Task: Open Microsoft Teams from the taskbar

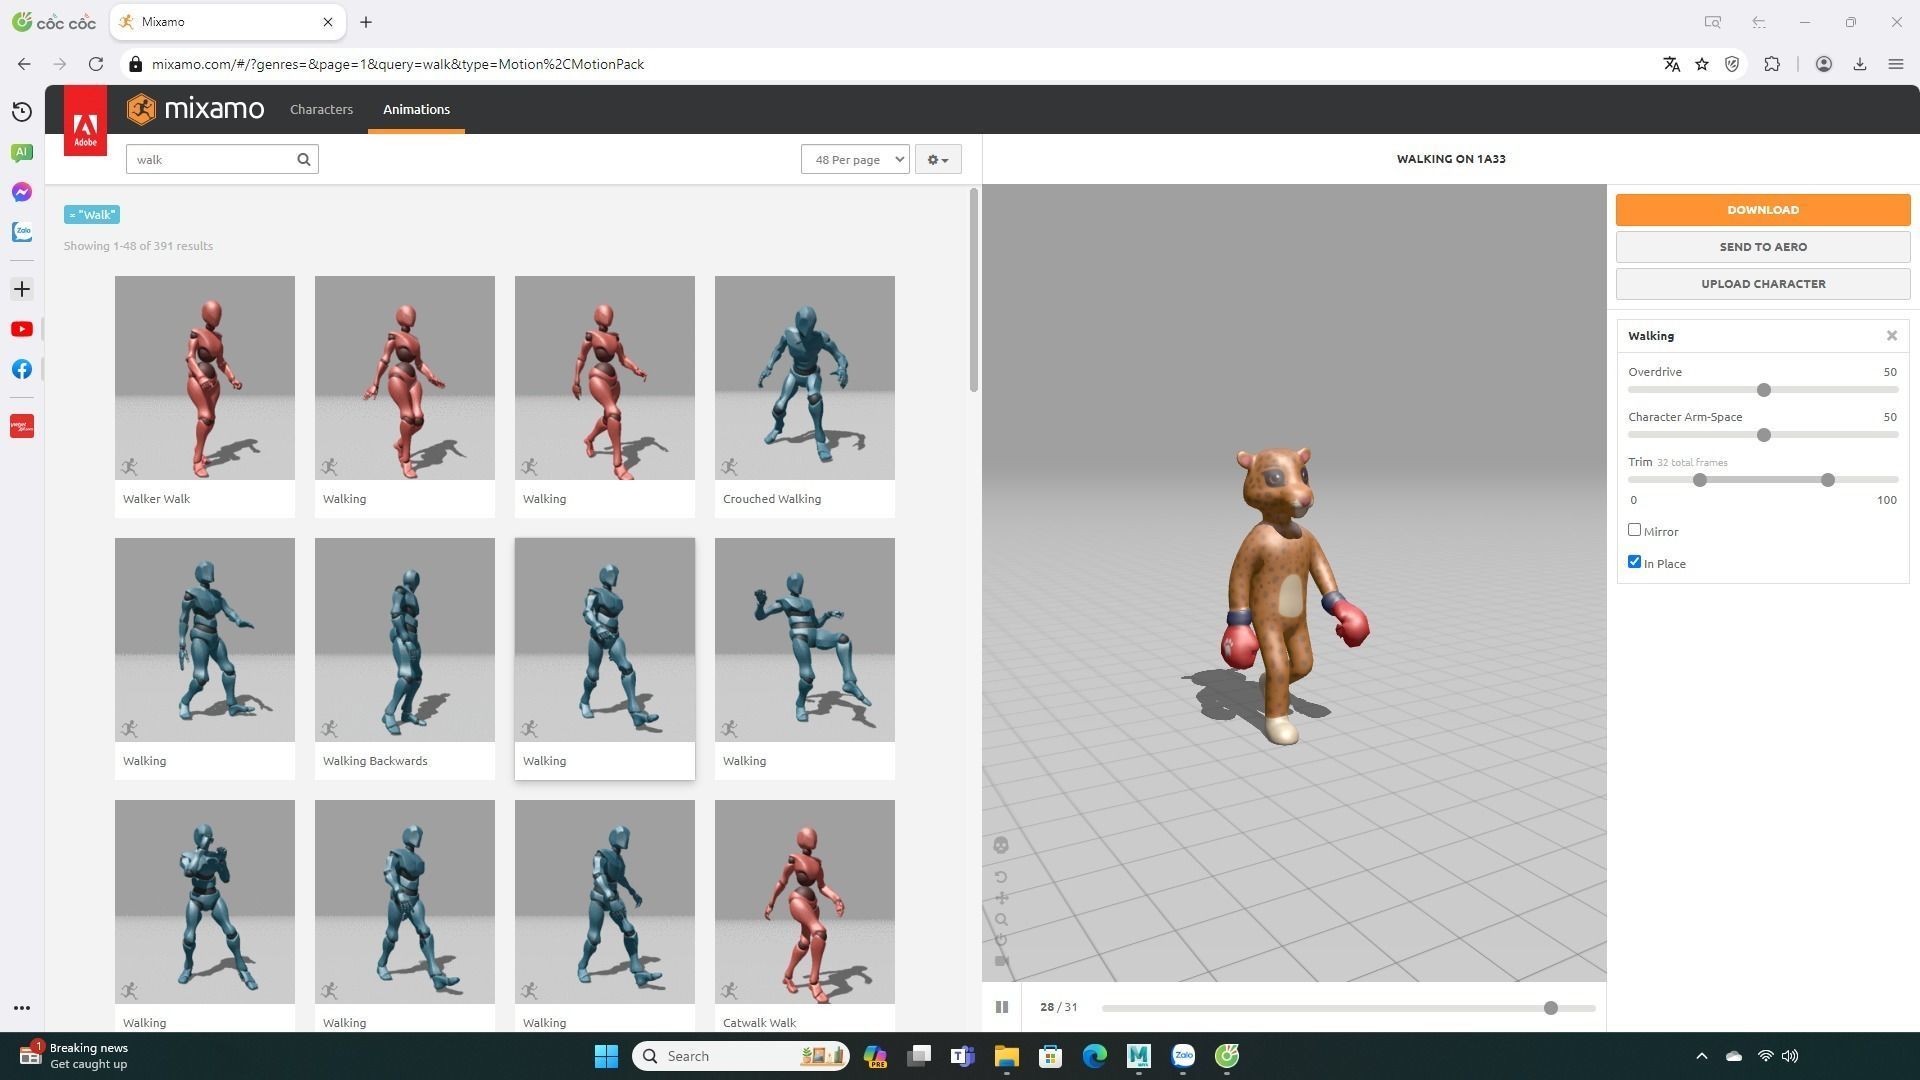Action: pyautogui.click(x=963, y=1056)
